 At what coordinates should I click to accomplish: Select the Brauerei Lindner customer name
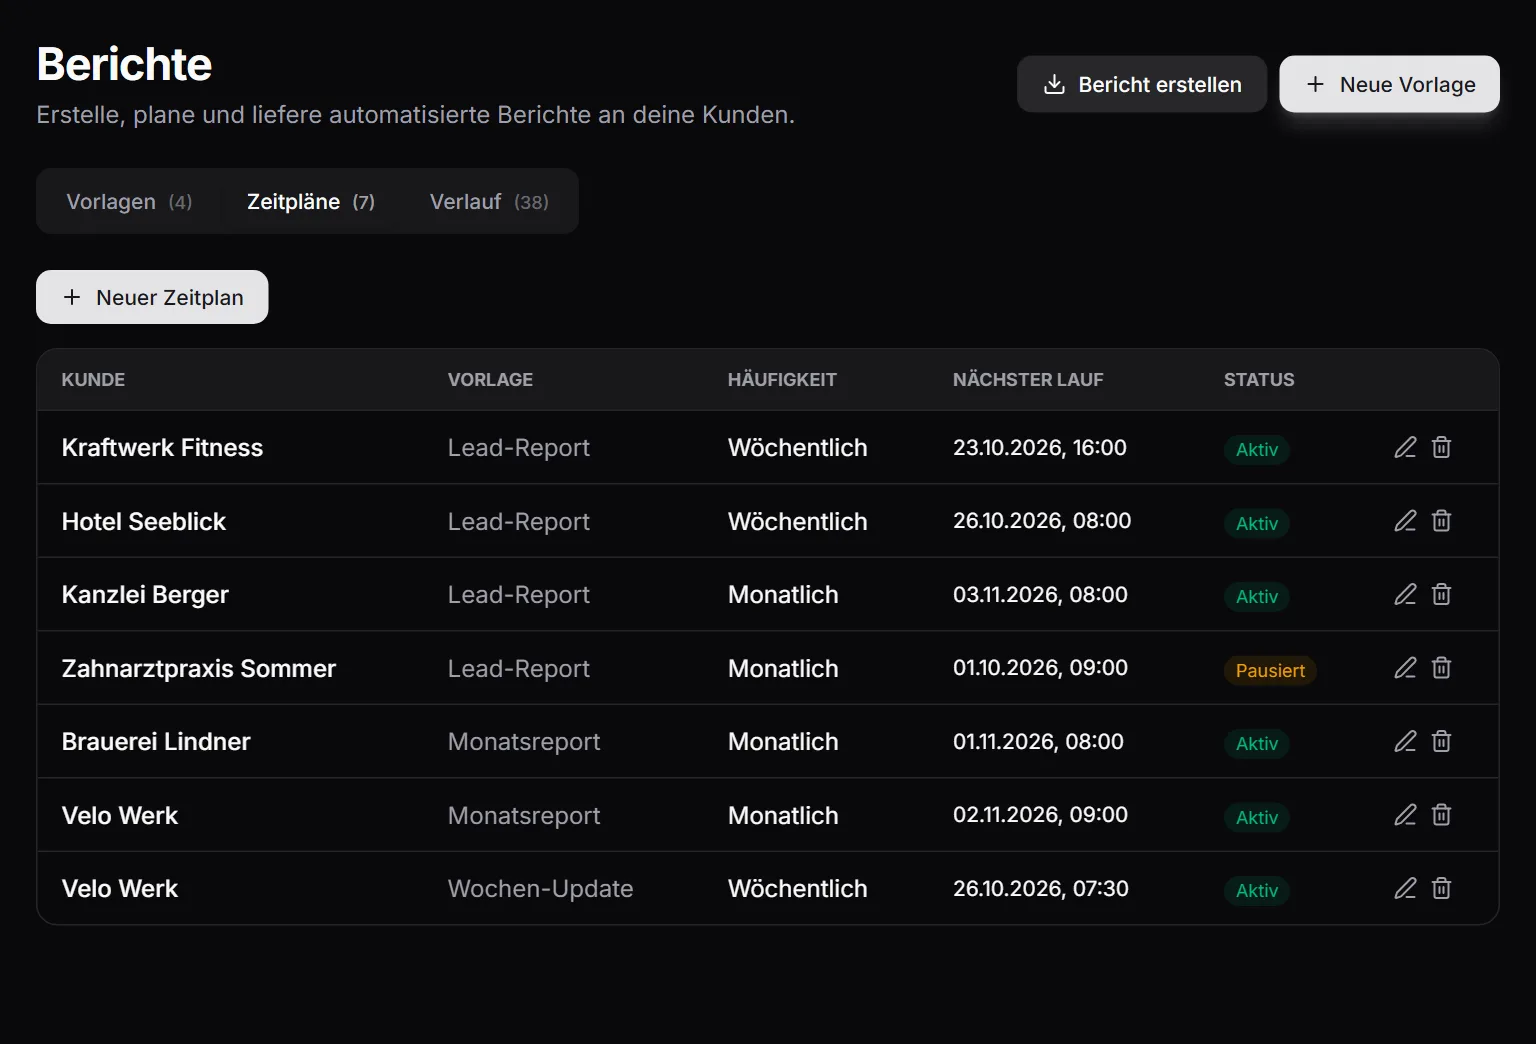pos(156,741)
